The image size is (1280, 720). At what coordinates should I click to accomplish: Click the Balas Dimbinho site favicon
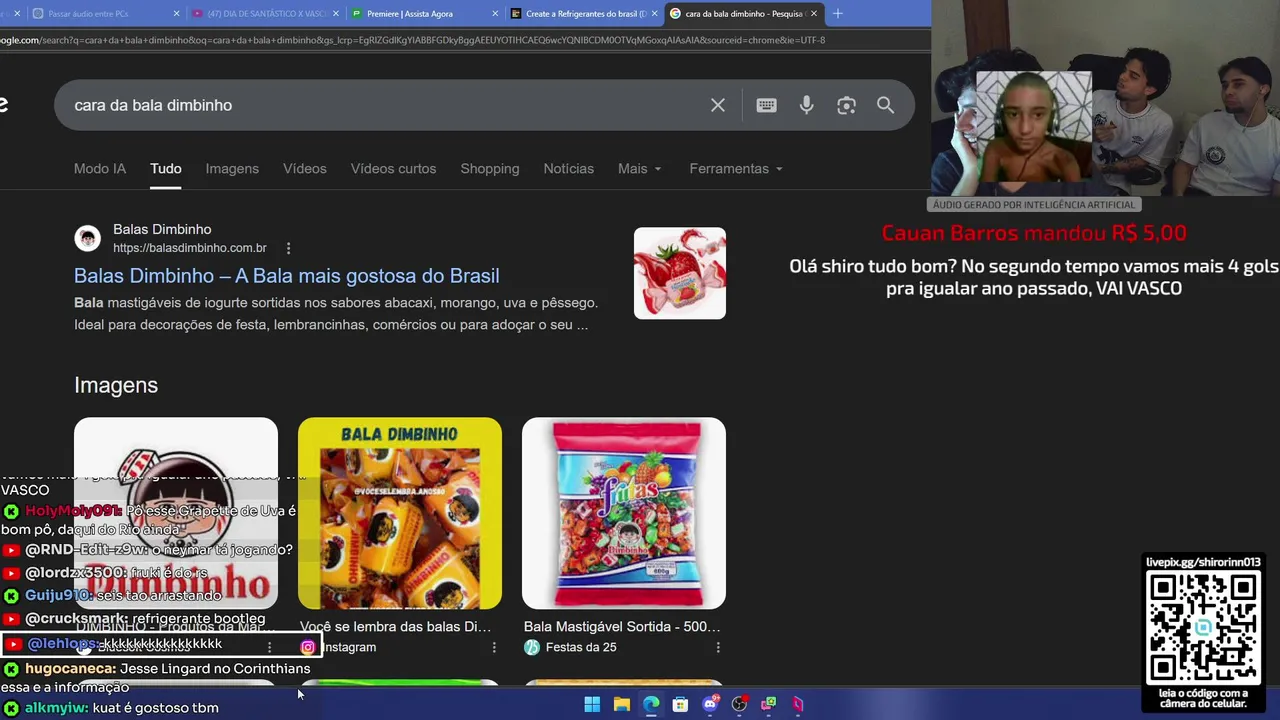[88, 238]
